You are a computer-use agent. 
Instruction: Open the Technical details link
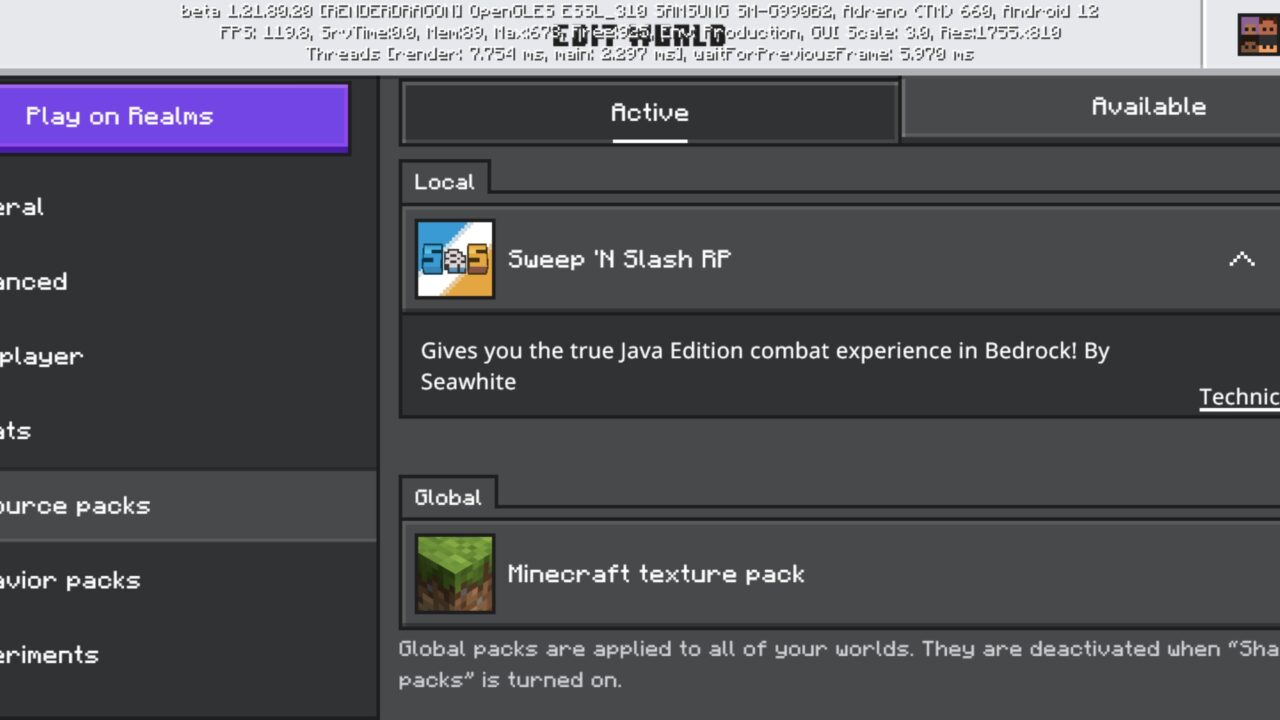1239,397
